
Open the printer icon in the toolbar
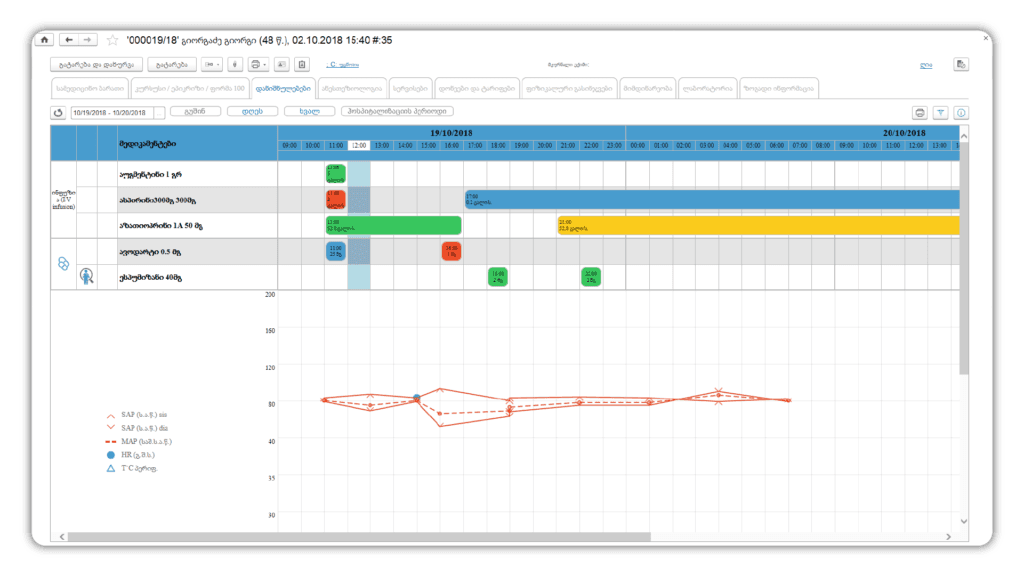(x=255, y=64)
